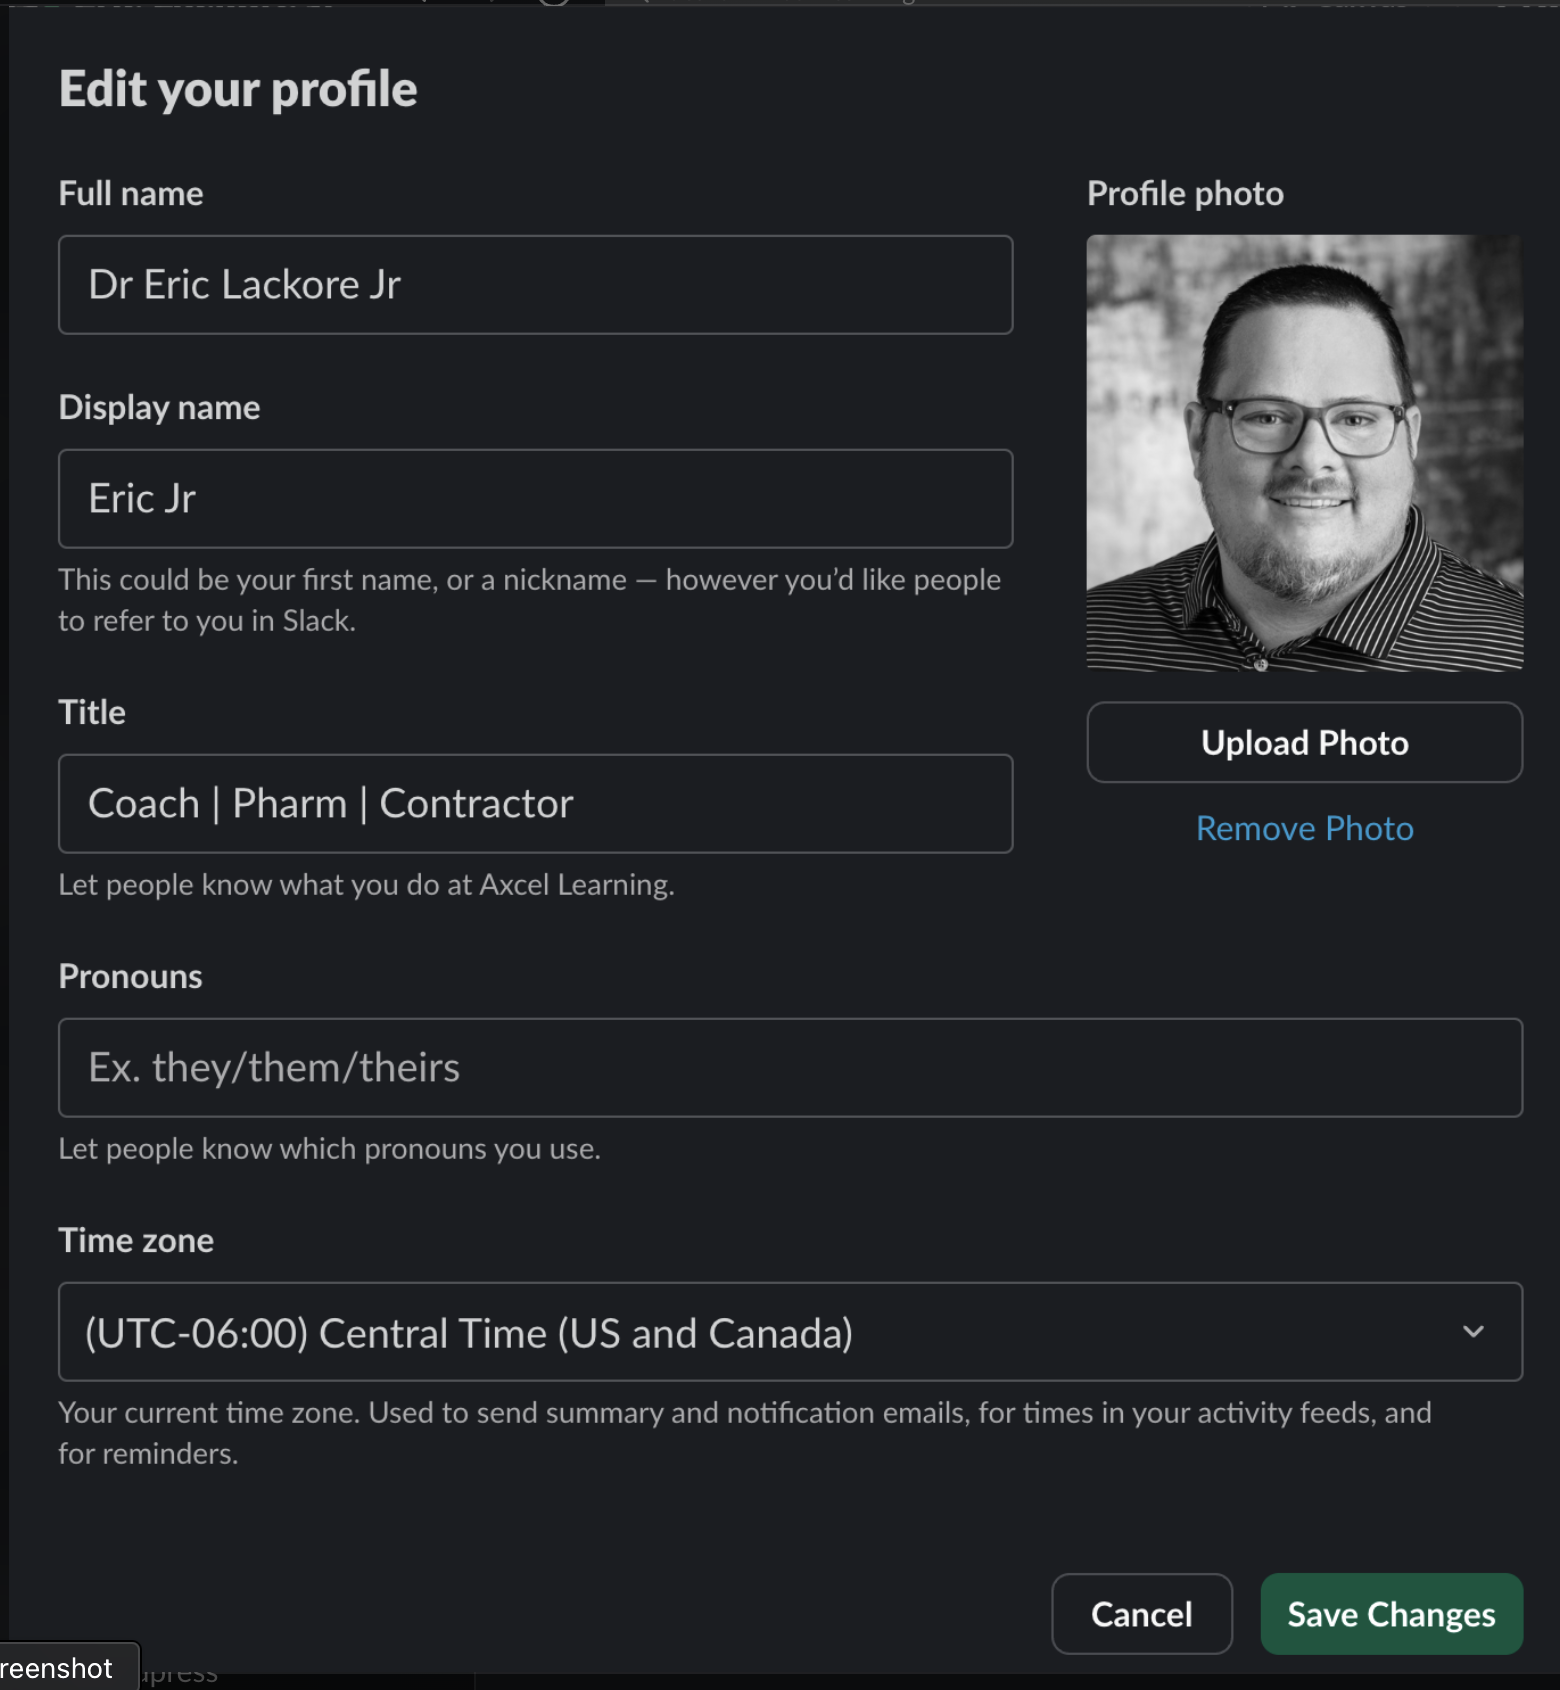Click the "Title" field label

coord(92,713)
